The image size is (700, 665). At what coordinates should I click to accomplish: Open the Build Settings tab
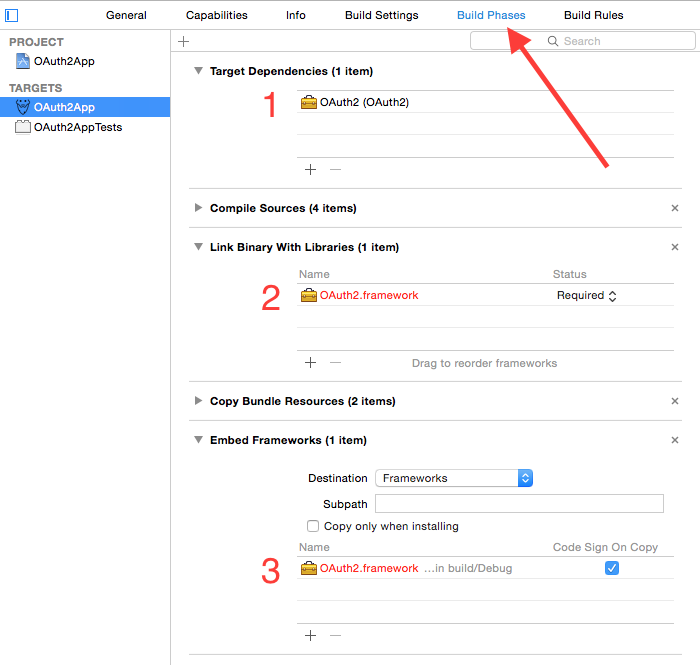pos(382,15)
